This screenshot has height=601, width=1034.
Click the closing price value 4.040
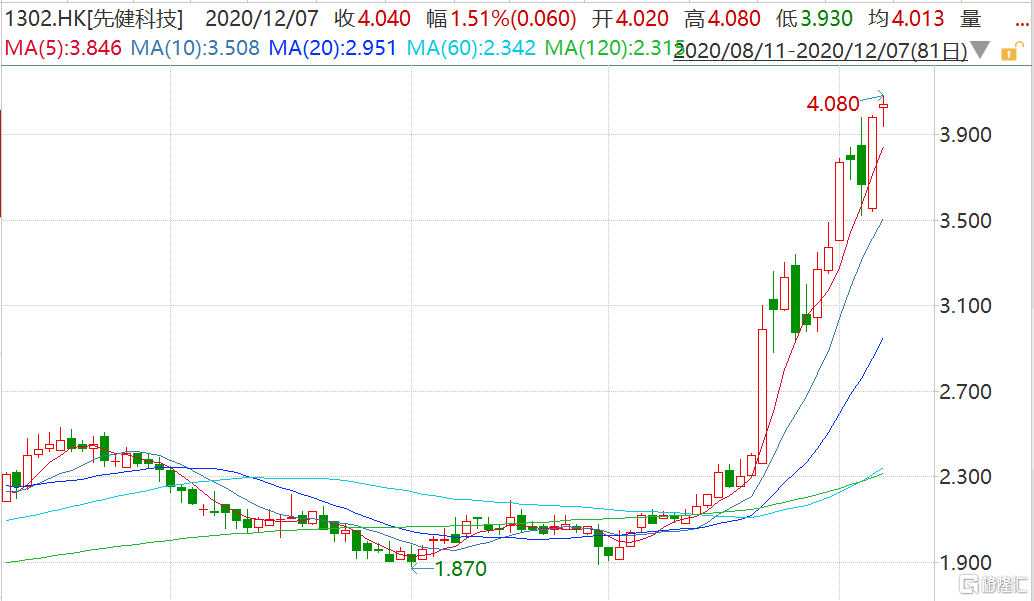tap(388, 19)
